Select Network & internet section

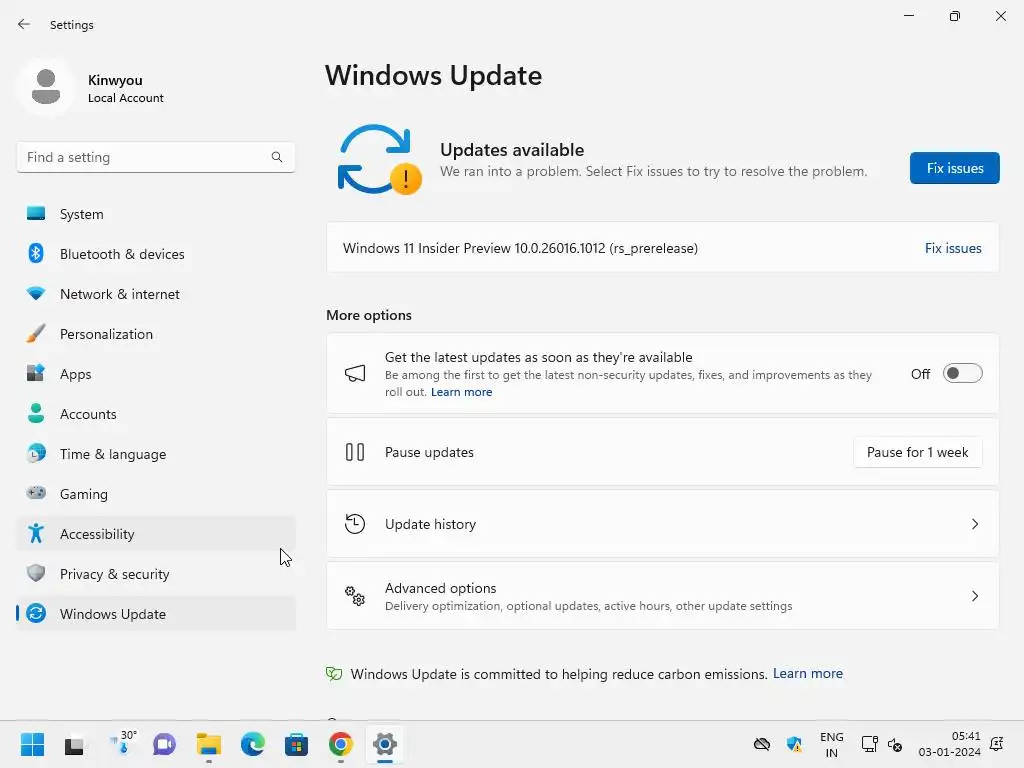pos(156,294)
